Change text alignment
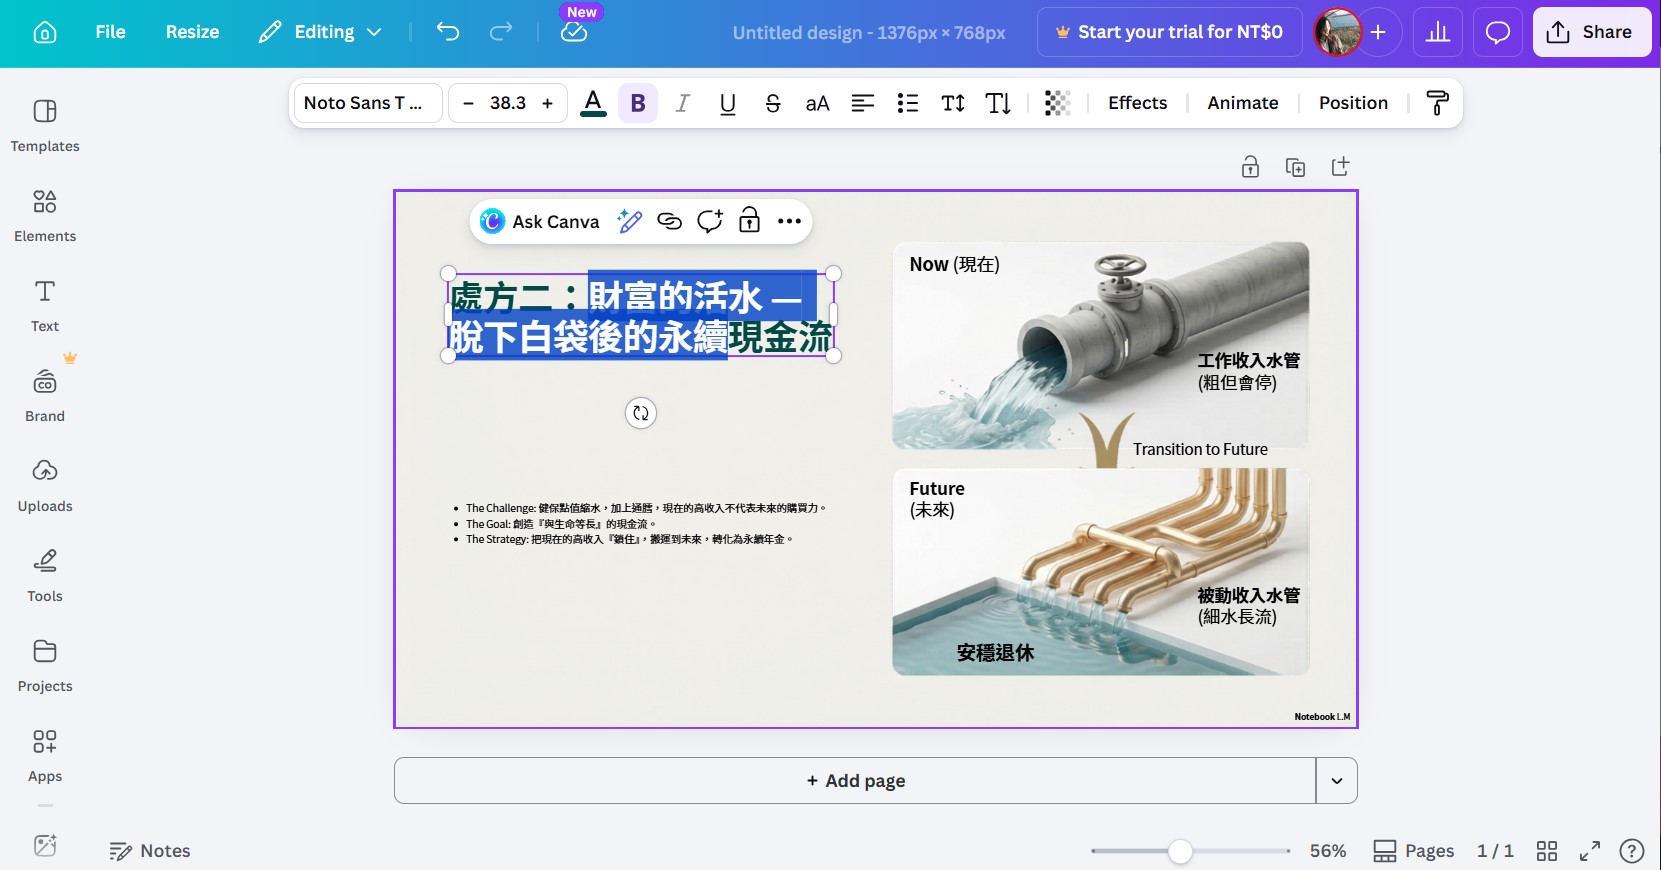 (x=863, y=103)
